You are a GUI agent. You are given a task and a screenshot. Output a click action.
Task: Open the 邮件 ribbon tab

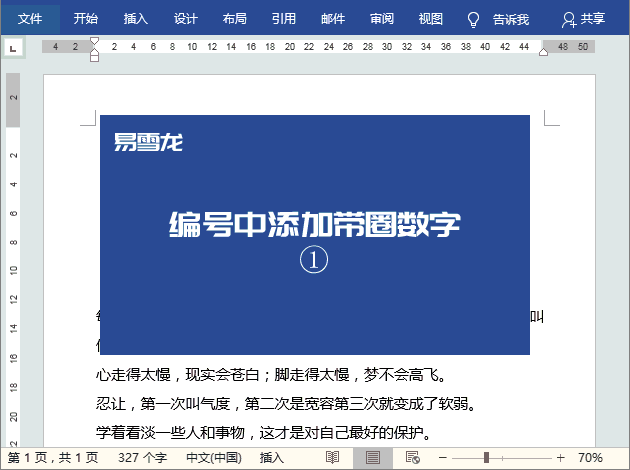coord(333,18)
